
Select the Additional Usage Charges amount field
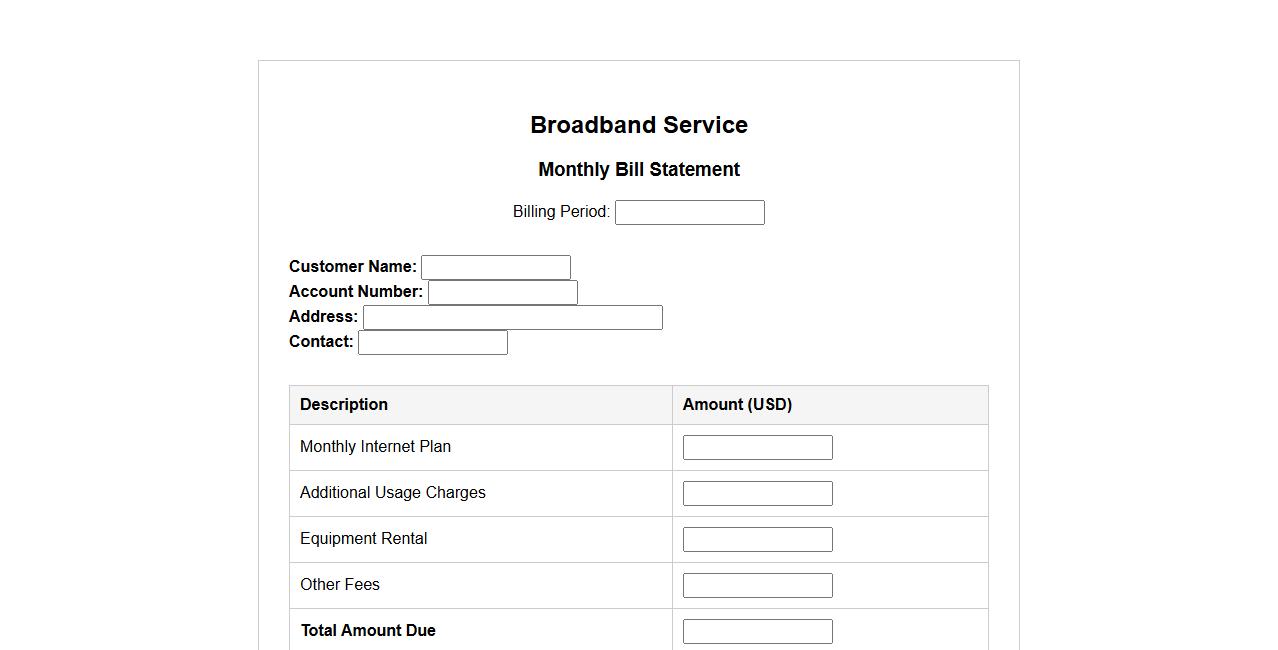[x=757, y=493]
